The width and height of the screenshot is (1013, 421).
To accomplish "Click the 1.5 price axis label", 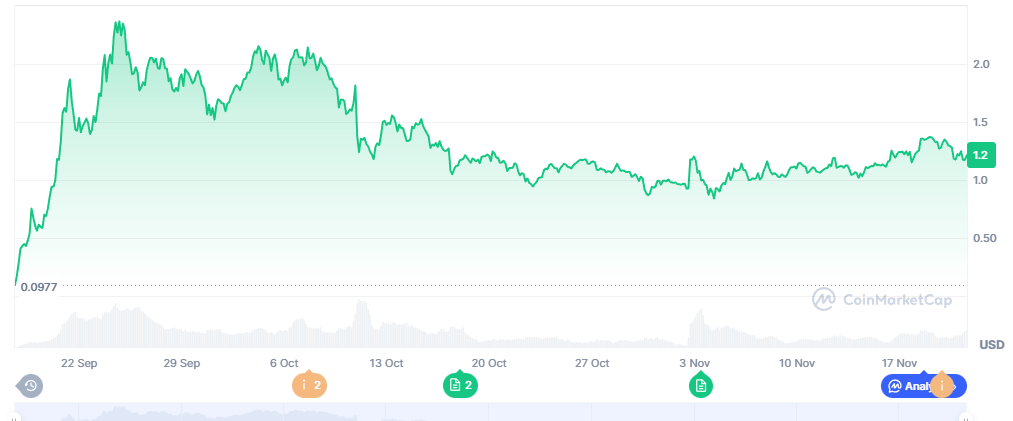I will (x=981, y=122).
